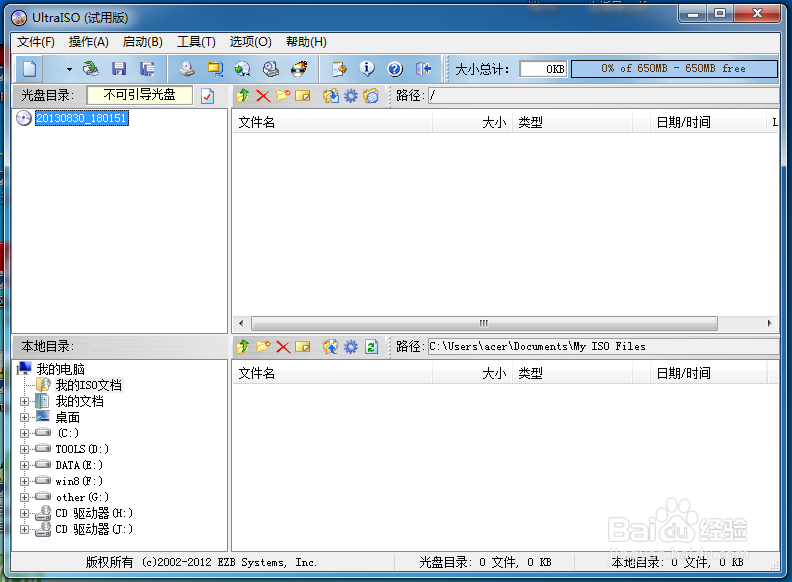
Task: Select 我的电脑 in the local tree
Action: (61, 369)
